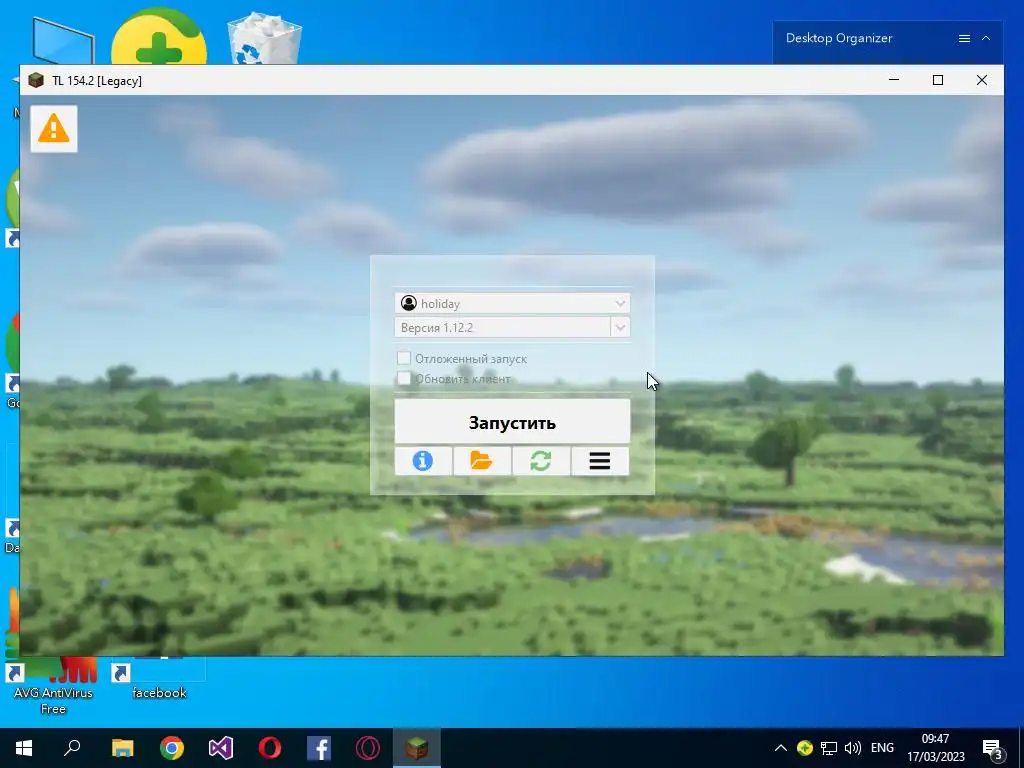Switch the ENG input language indicator
1024x768 pixels.
pyautogui.click(x=882, y=748)
